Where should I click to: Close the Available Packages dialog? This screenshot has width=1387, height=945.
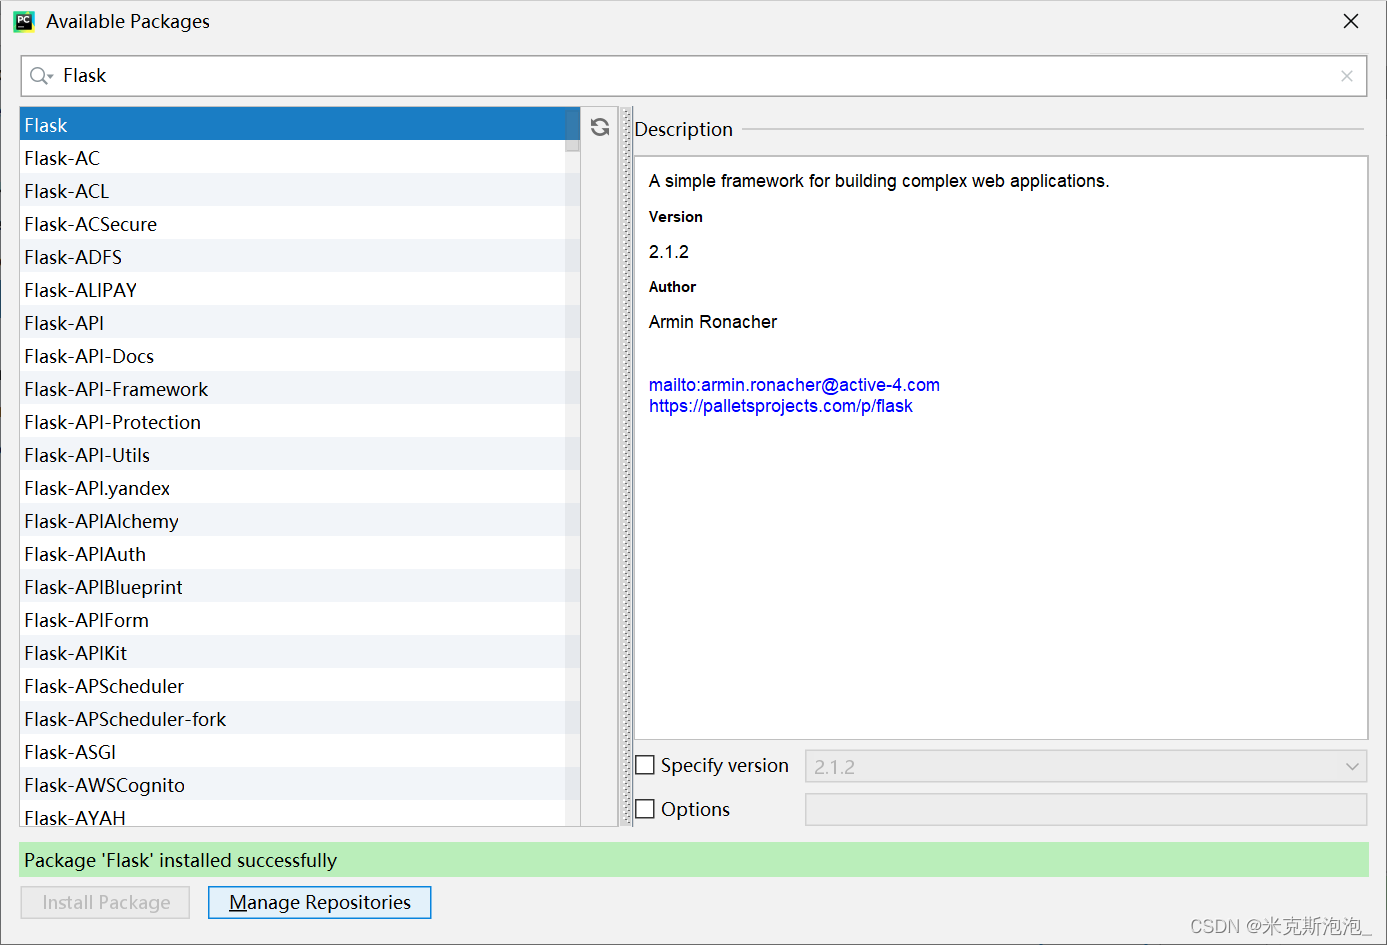(1351, 21)
